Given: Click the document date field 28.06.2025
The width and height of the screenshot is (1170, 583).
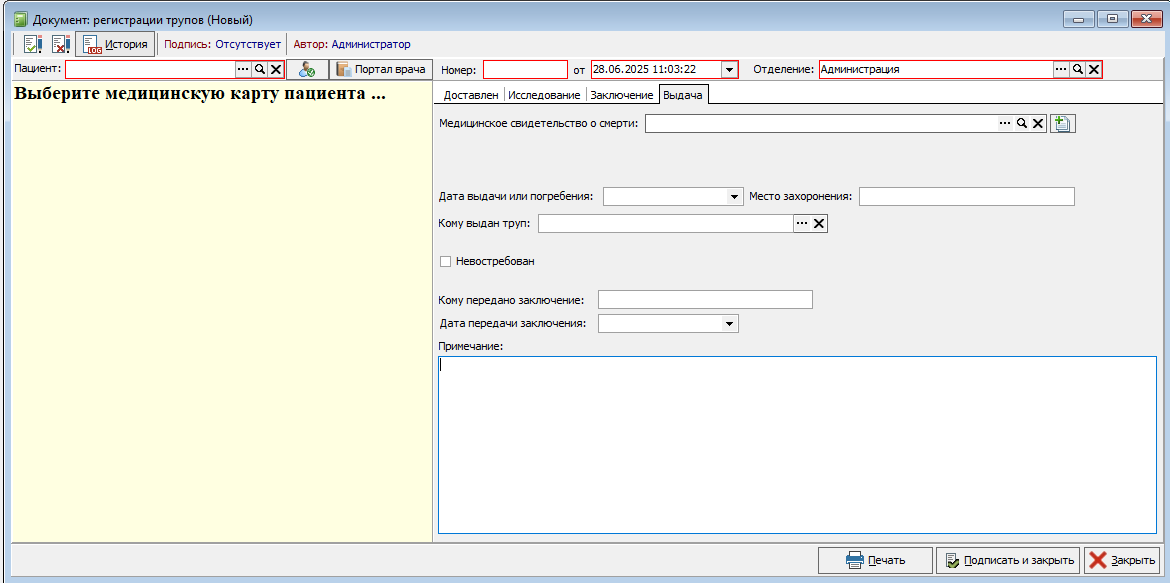Looking at the screenshot, I should coord(655,69).
